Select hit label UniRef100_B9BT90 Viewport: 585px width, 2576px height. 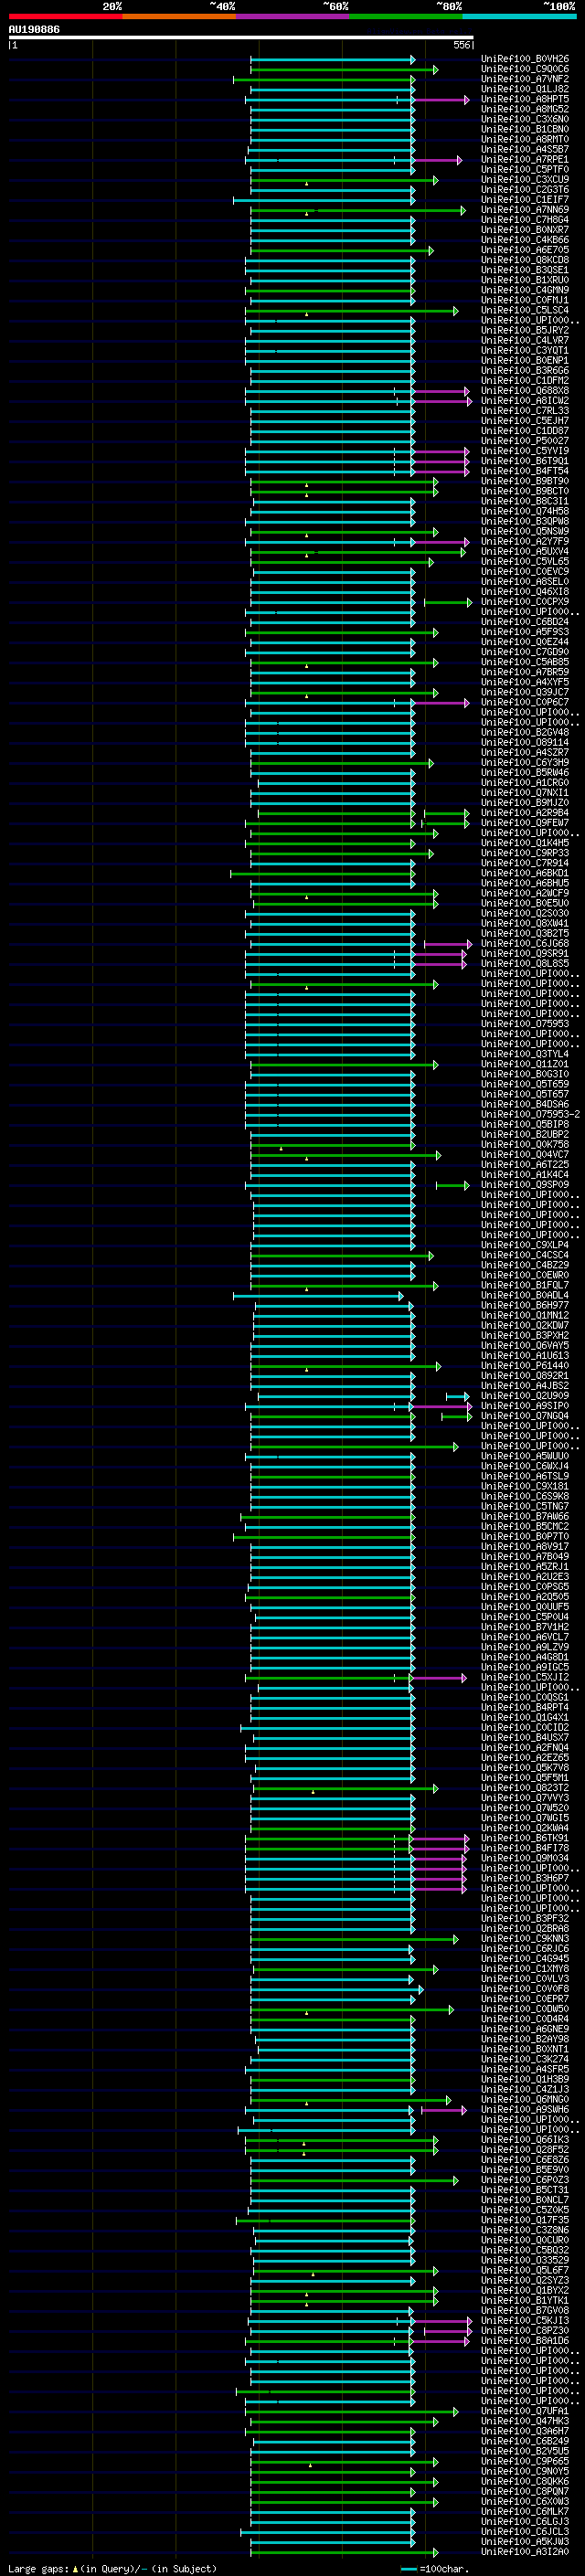pos(525,481)
